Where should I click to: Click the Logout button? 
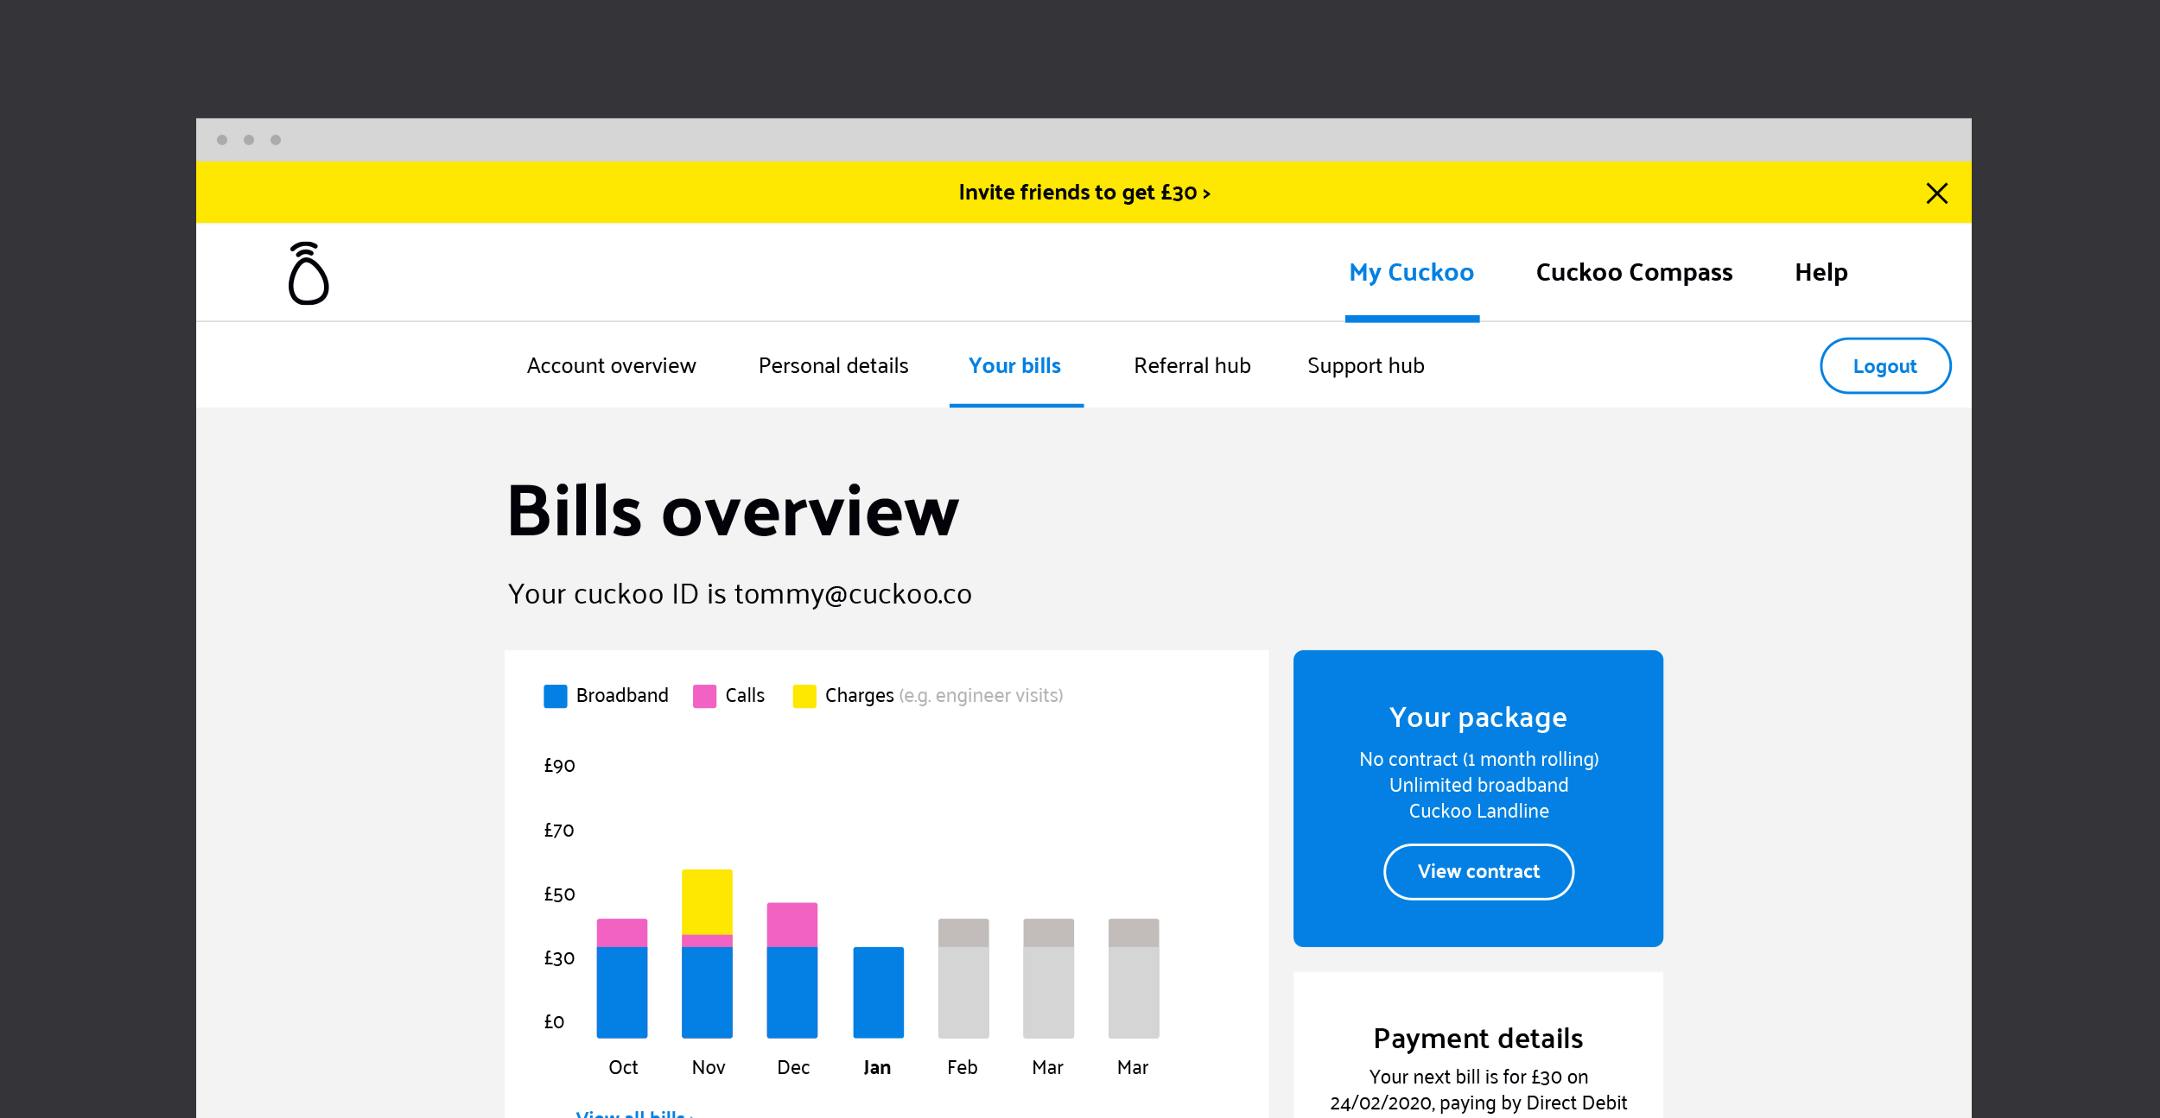[x=1885, y=366]
